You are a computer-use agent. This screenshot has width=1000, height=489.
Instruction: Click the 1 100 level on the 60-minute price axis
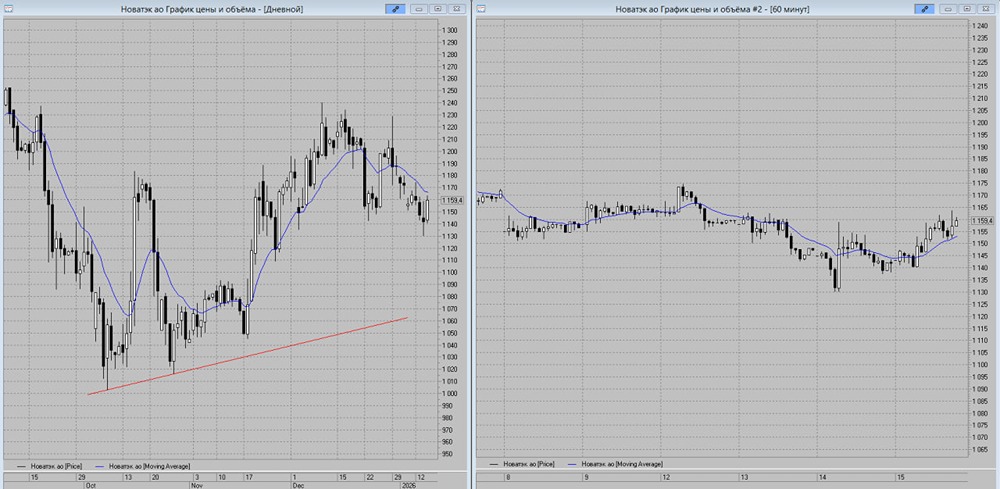pyautogui.click(x=981, y=365)
